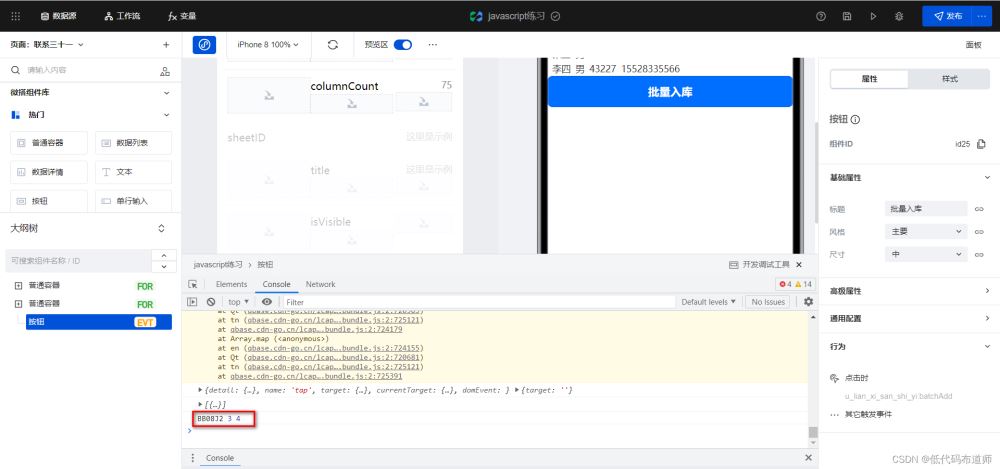Viewport: 1000px width, 469px height.
Task: Clear the console with the ban icon
Action: click(x=211, y=302)
